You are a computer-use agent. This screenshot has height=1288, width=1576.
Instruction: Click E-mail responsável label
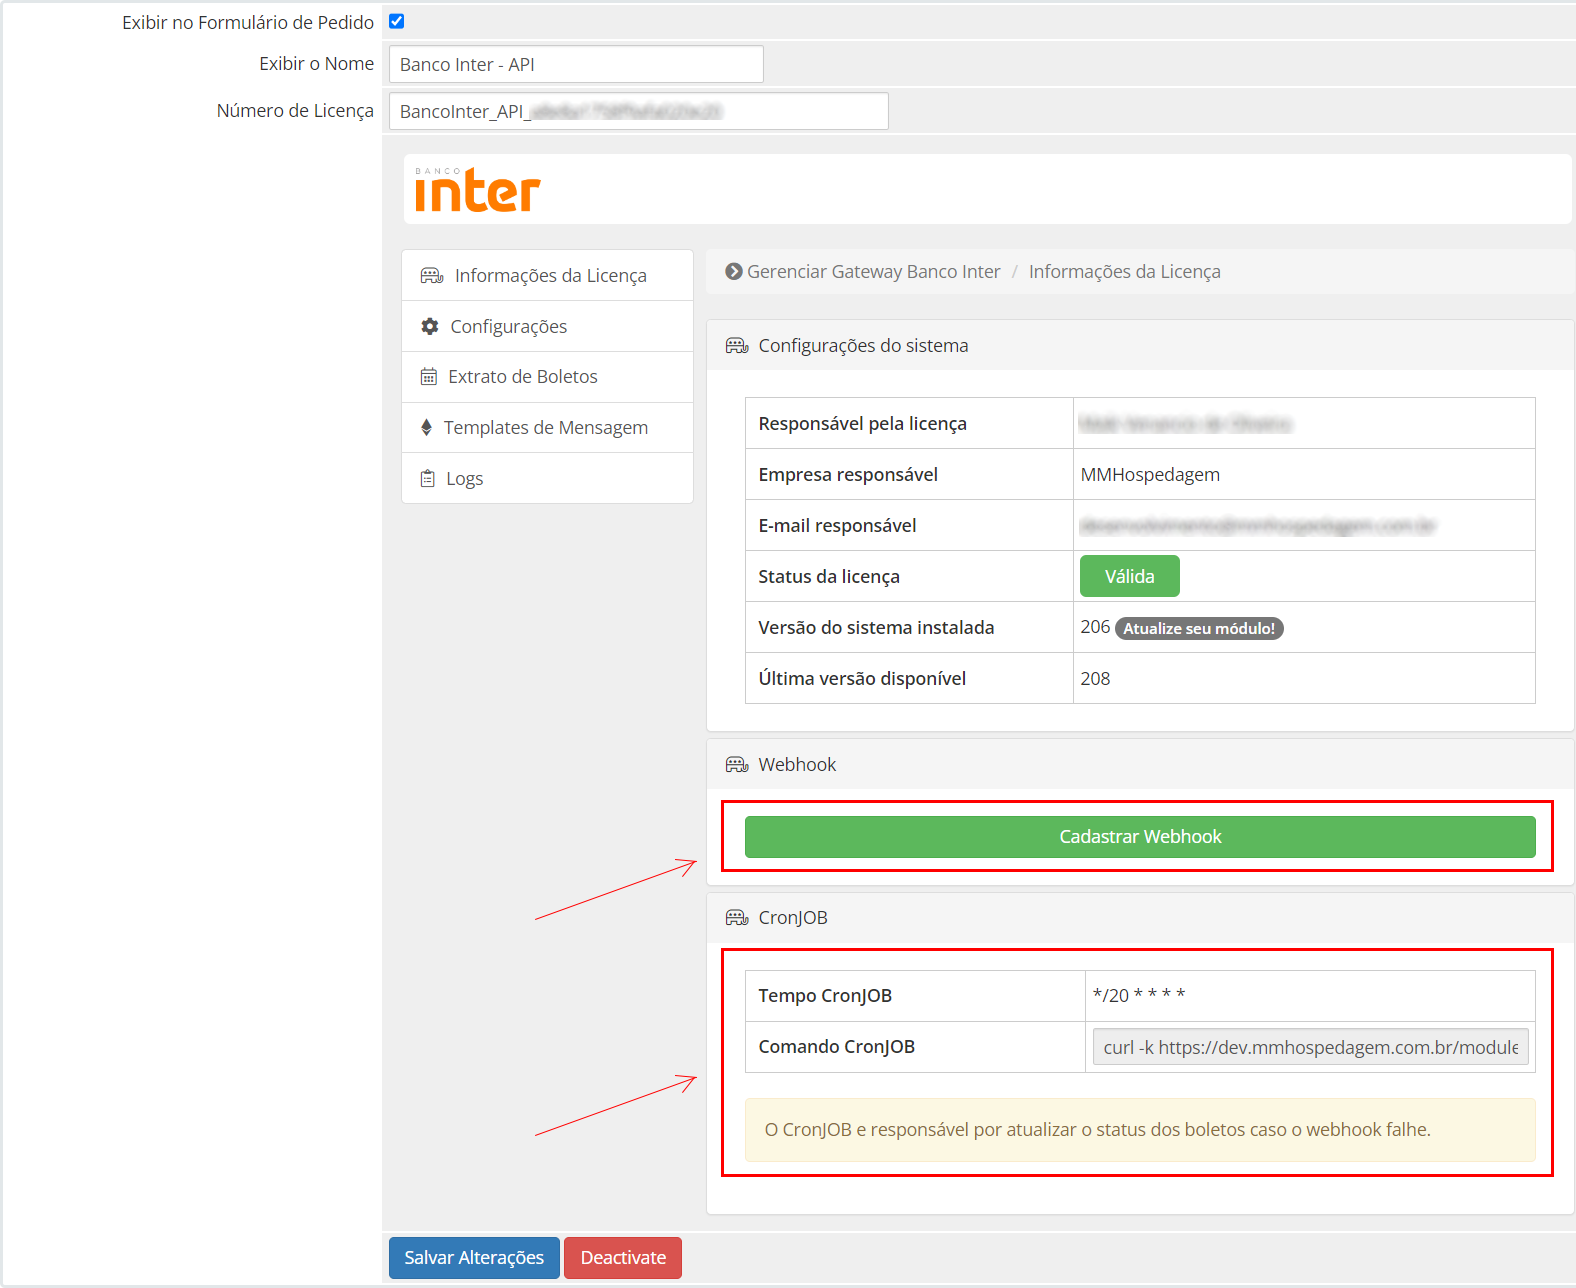(x=837, y=525)
